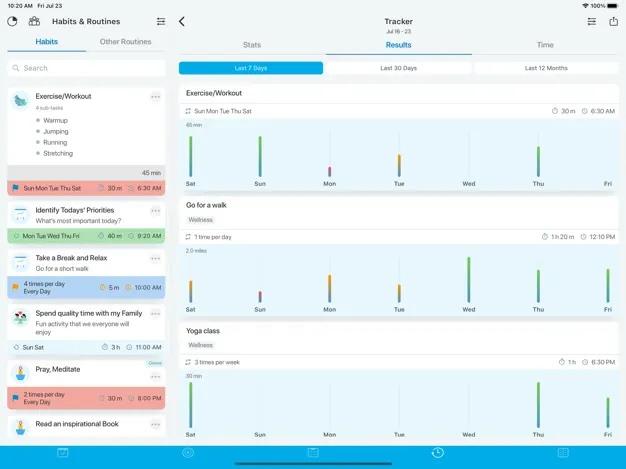
Task: Click the Mon Tue Wed Thu Fri green schedule bar
Action: (86, 236)
